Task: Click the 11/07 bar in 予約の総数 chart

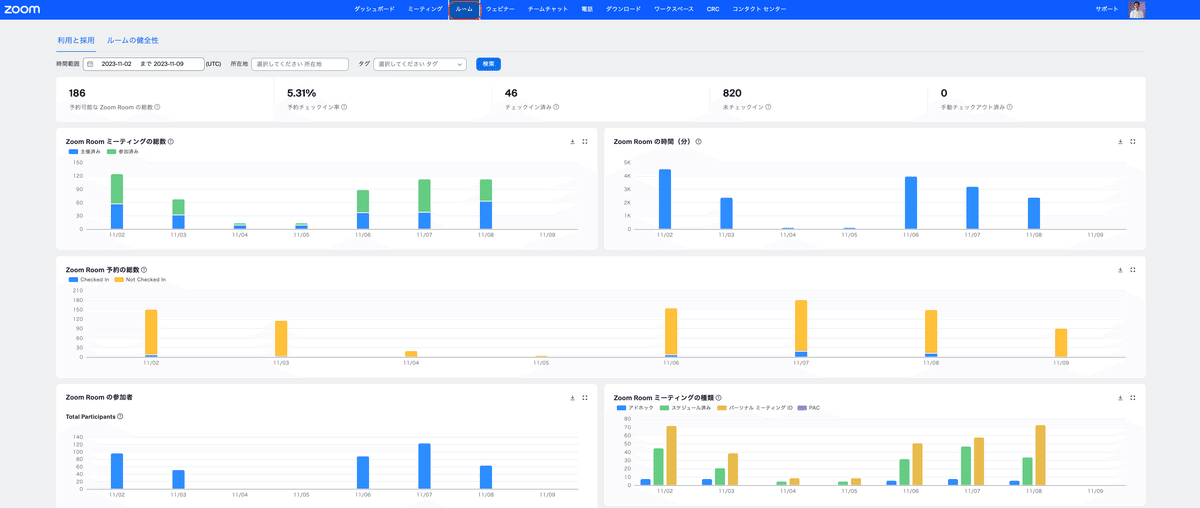Action: 801,329
